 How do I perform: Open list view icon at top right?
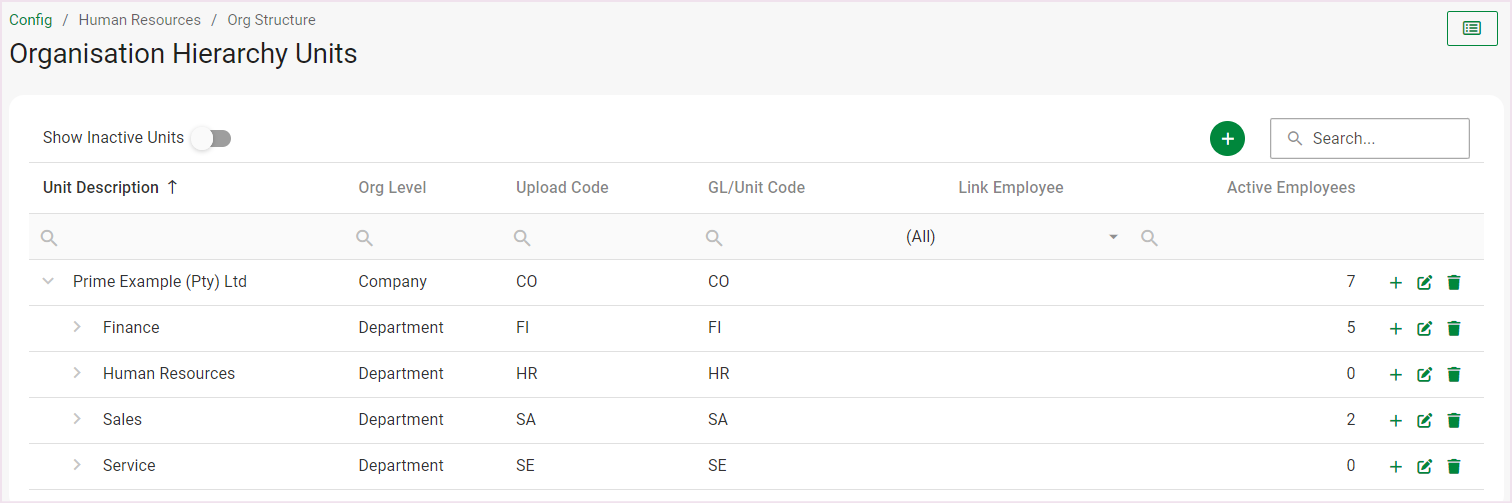(1472, 28)
